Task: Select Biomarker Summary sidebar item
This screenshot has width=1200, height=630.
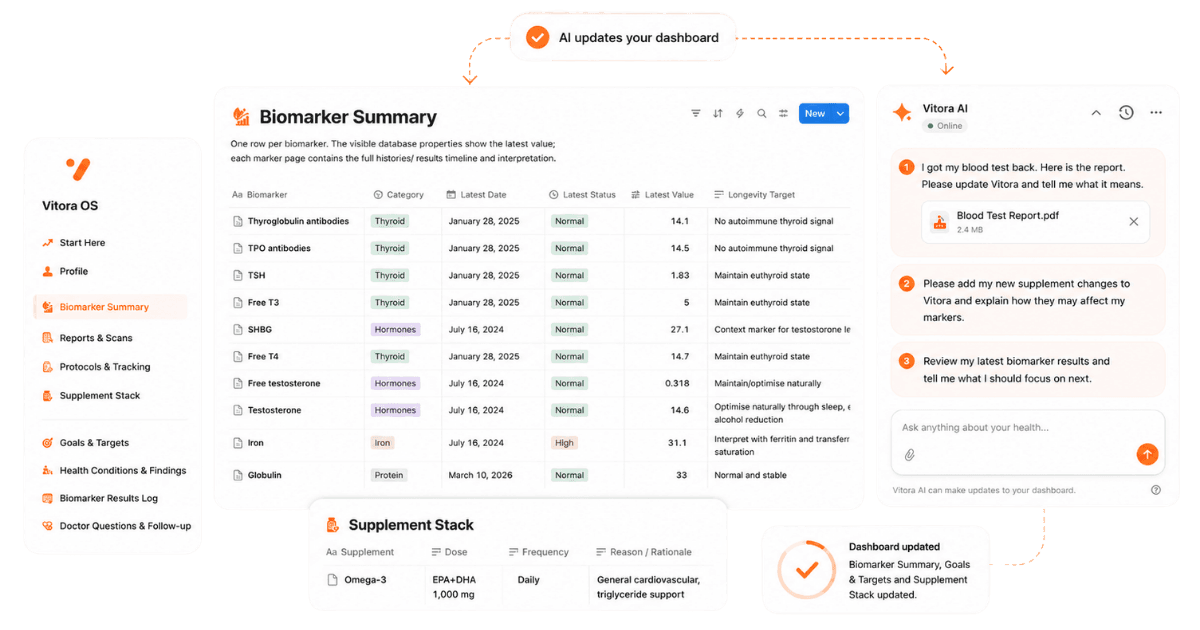Action: pyautogui.click(x=110, y=307)
